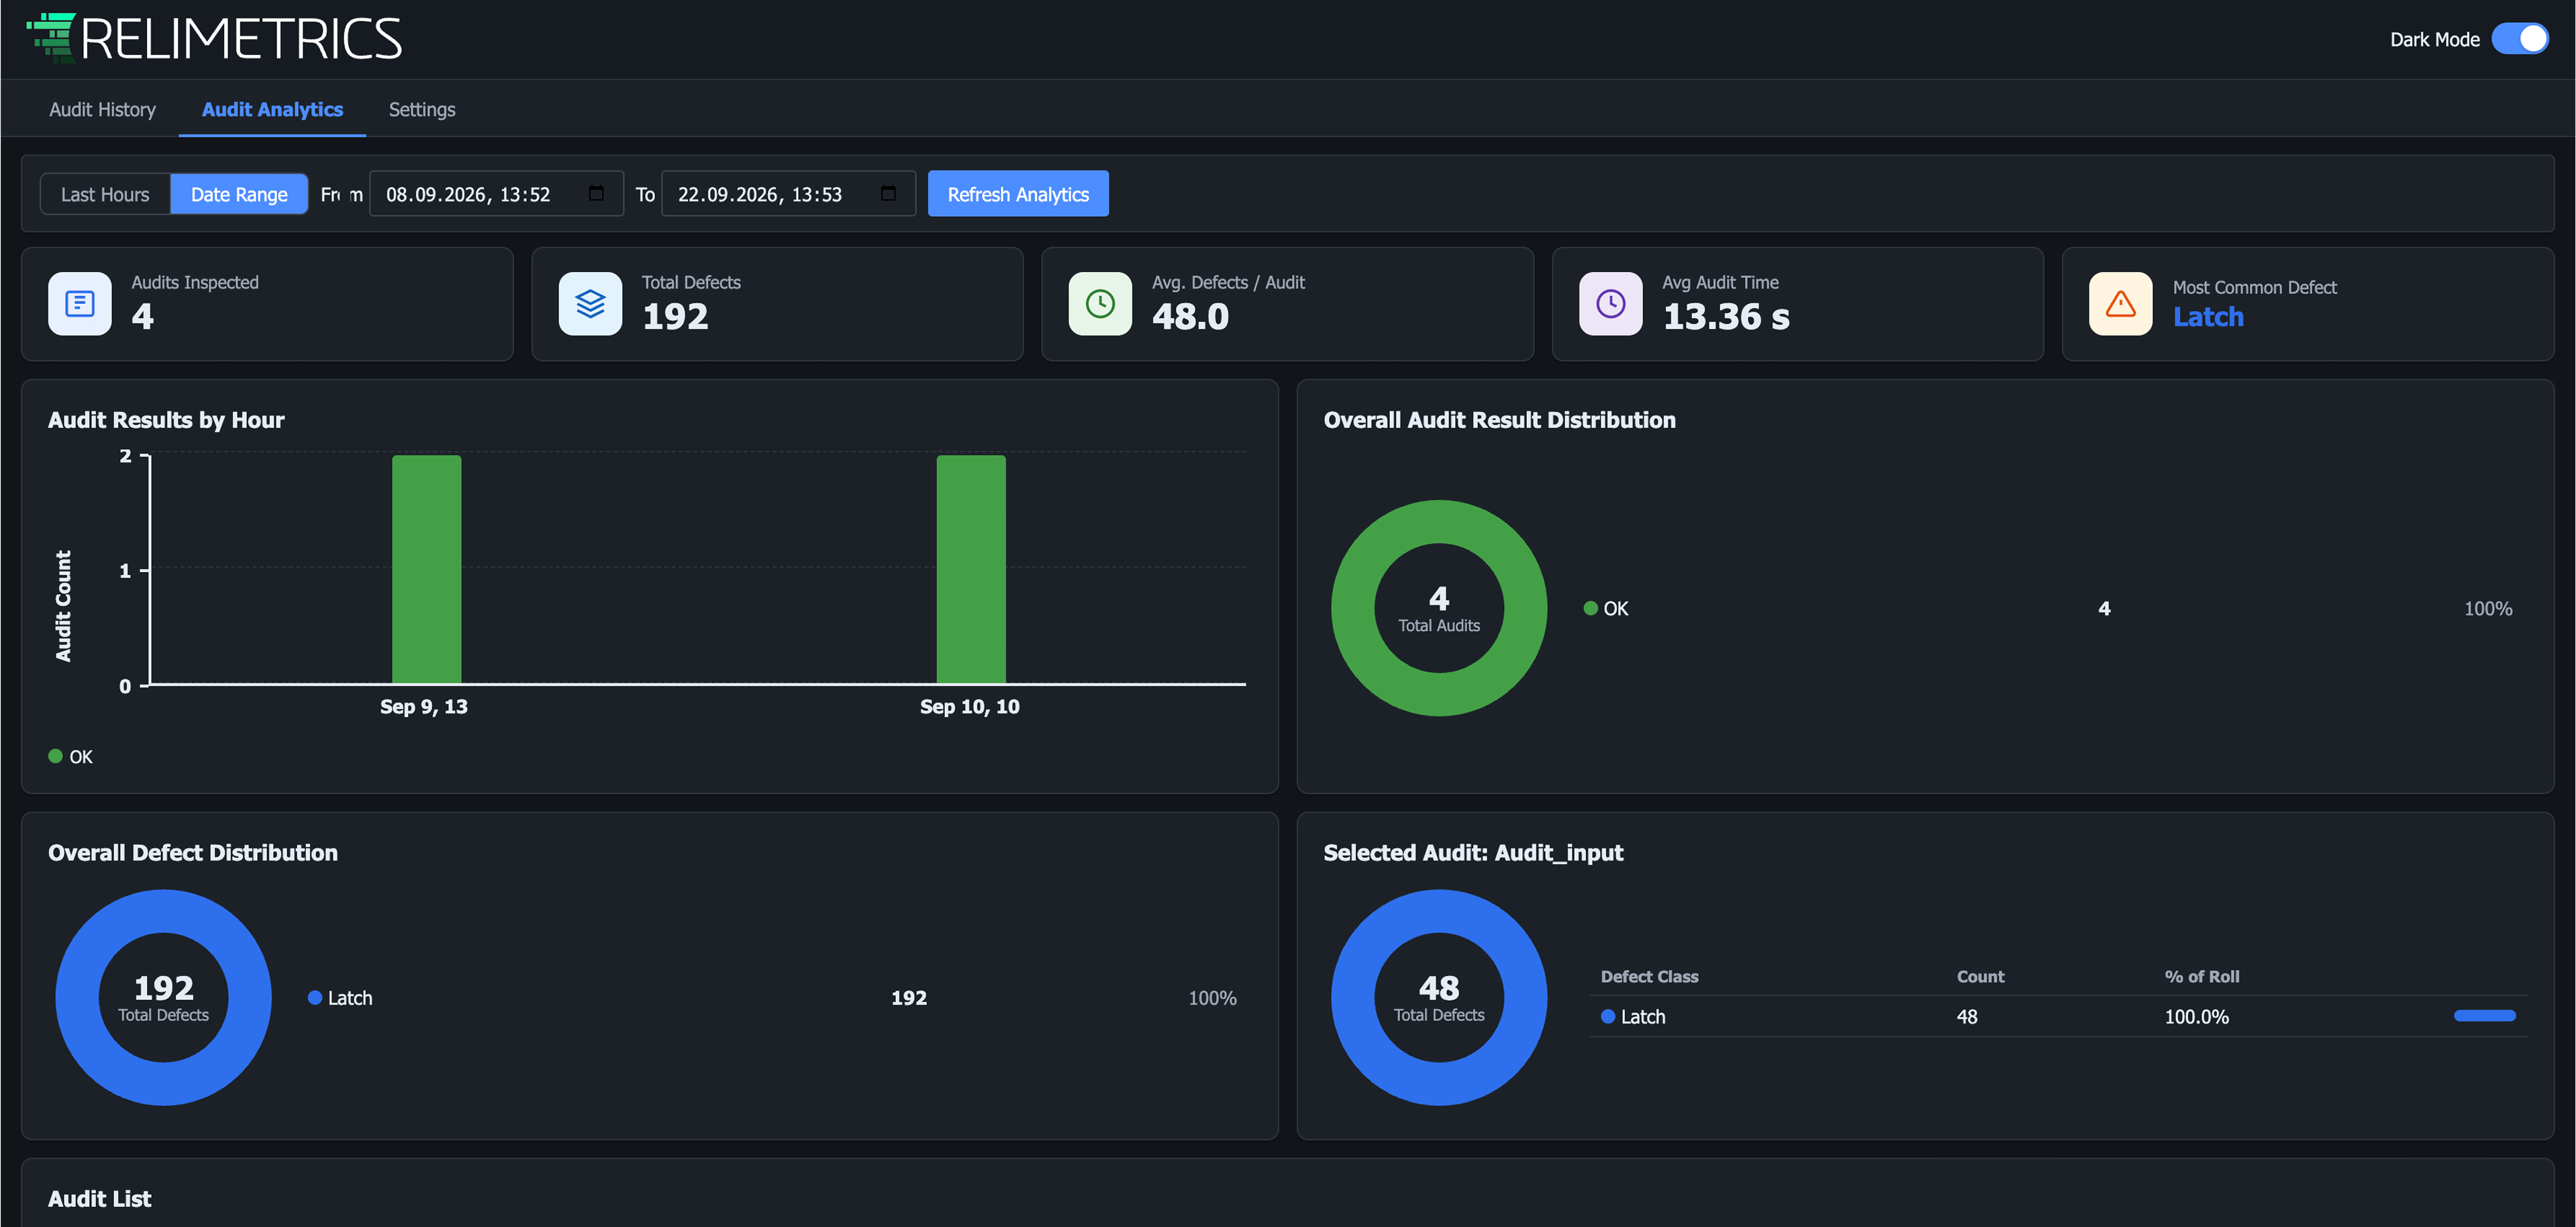The height and width of the screenshot is (1227, 2576).
Task: Select the Date Range option
Action: tap(239, 194)
